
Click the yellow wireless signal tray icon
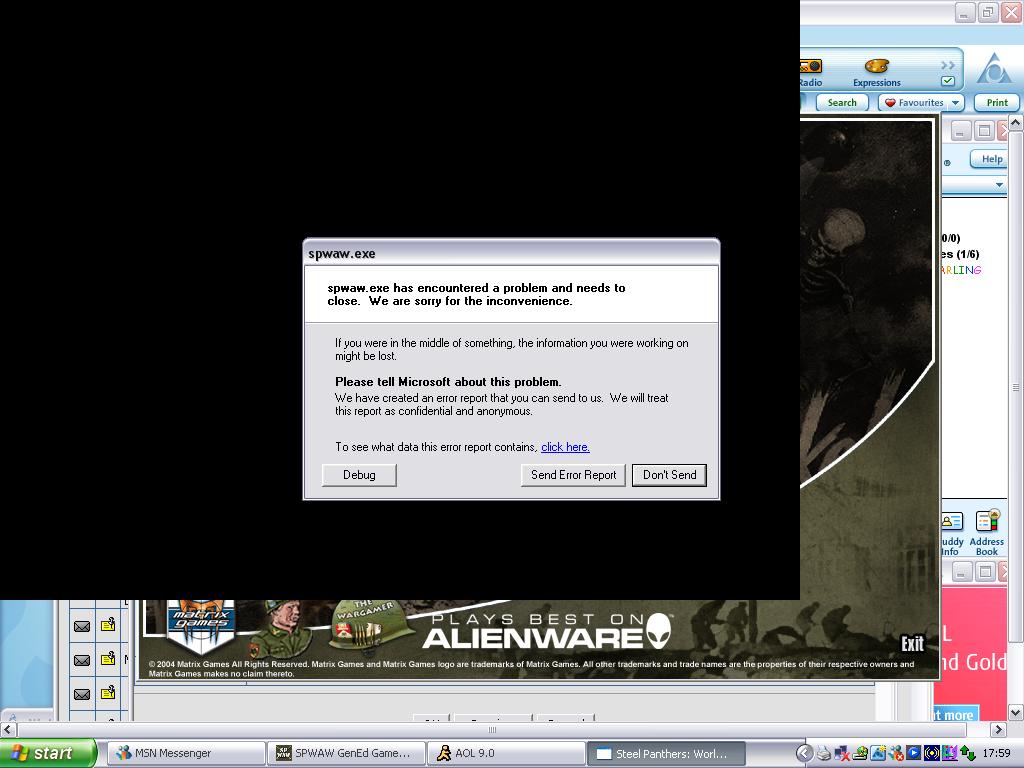click(931, 754)
